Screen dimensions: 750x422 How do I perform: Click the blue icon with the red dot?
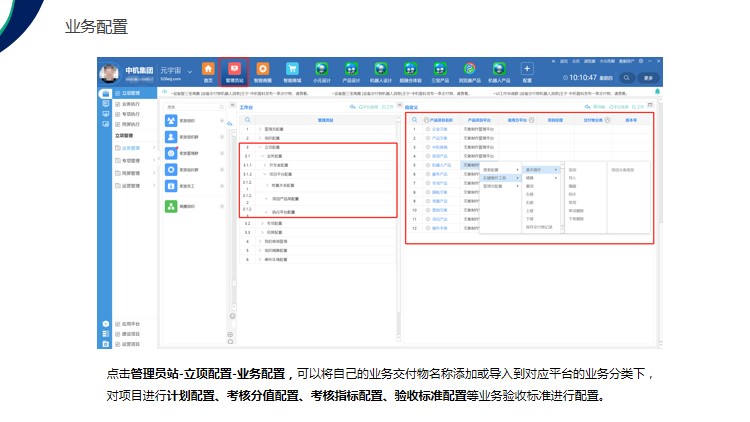pos(171,153)
